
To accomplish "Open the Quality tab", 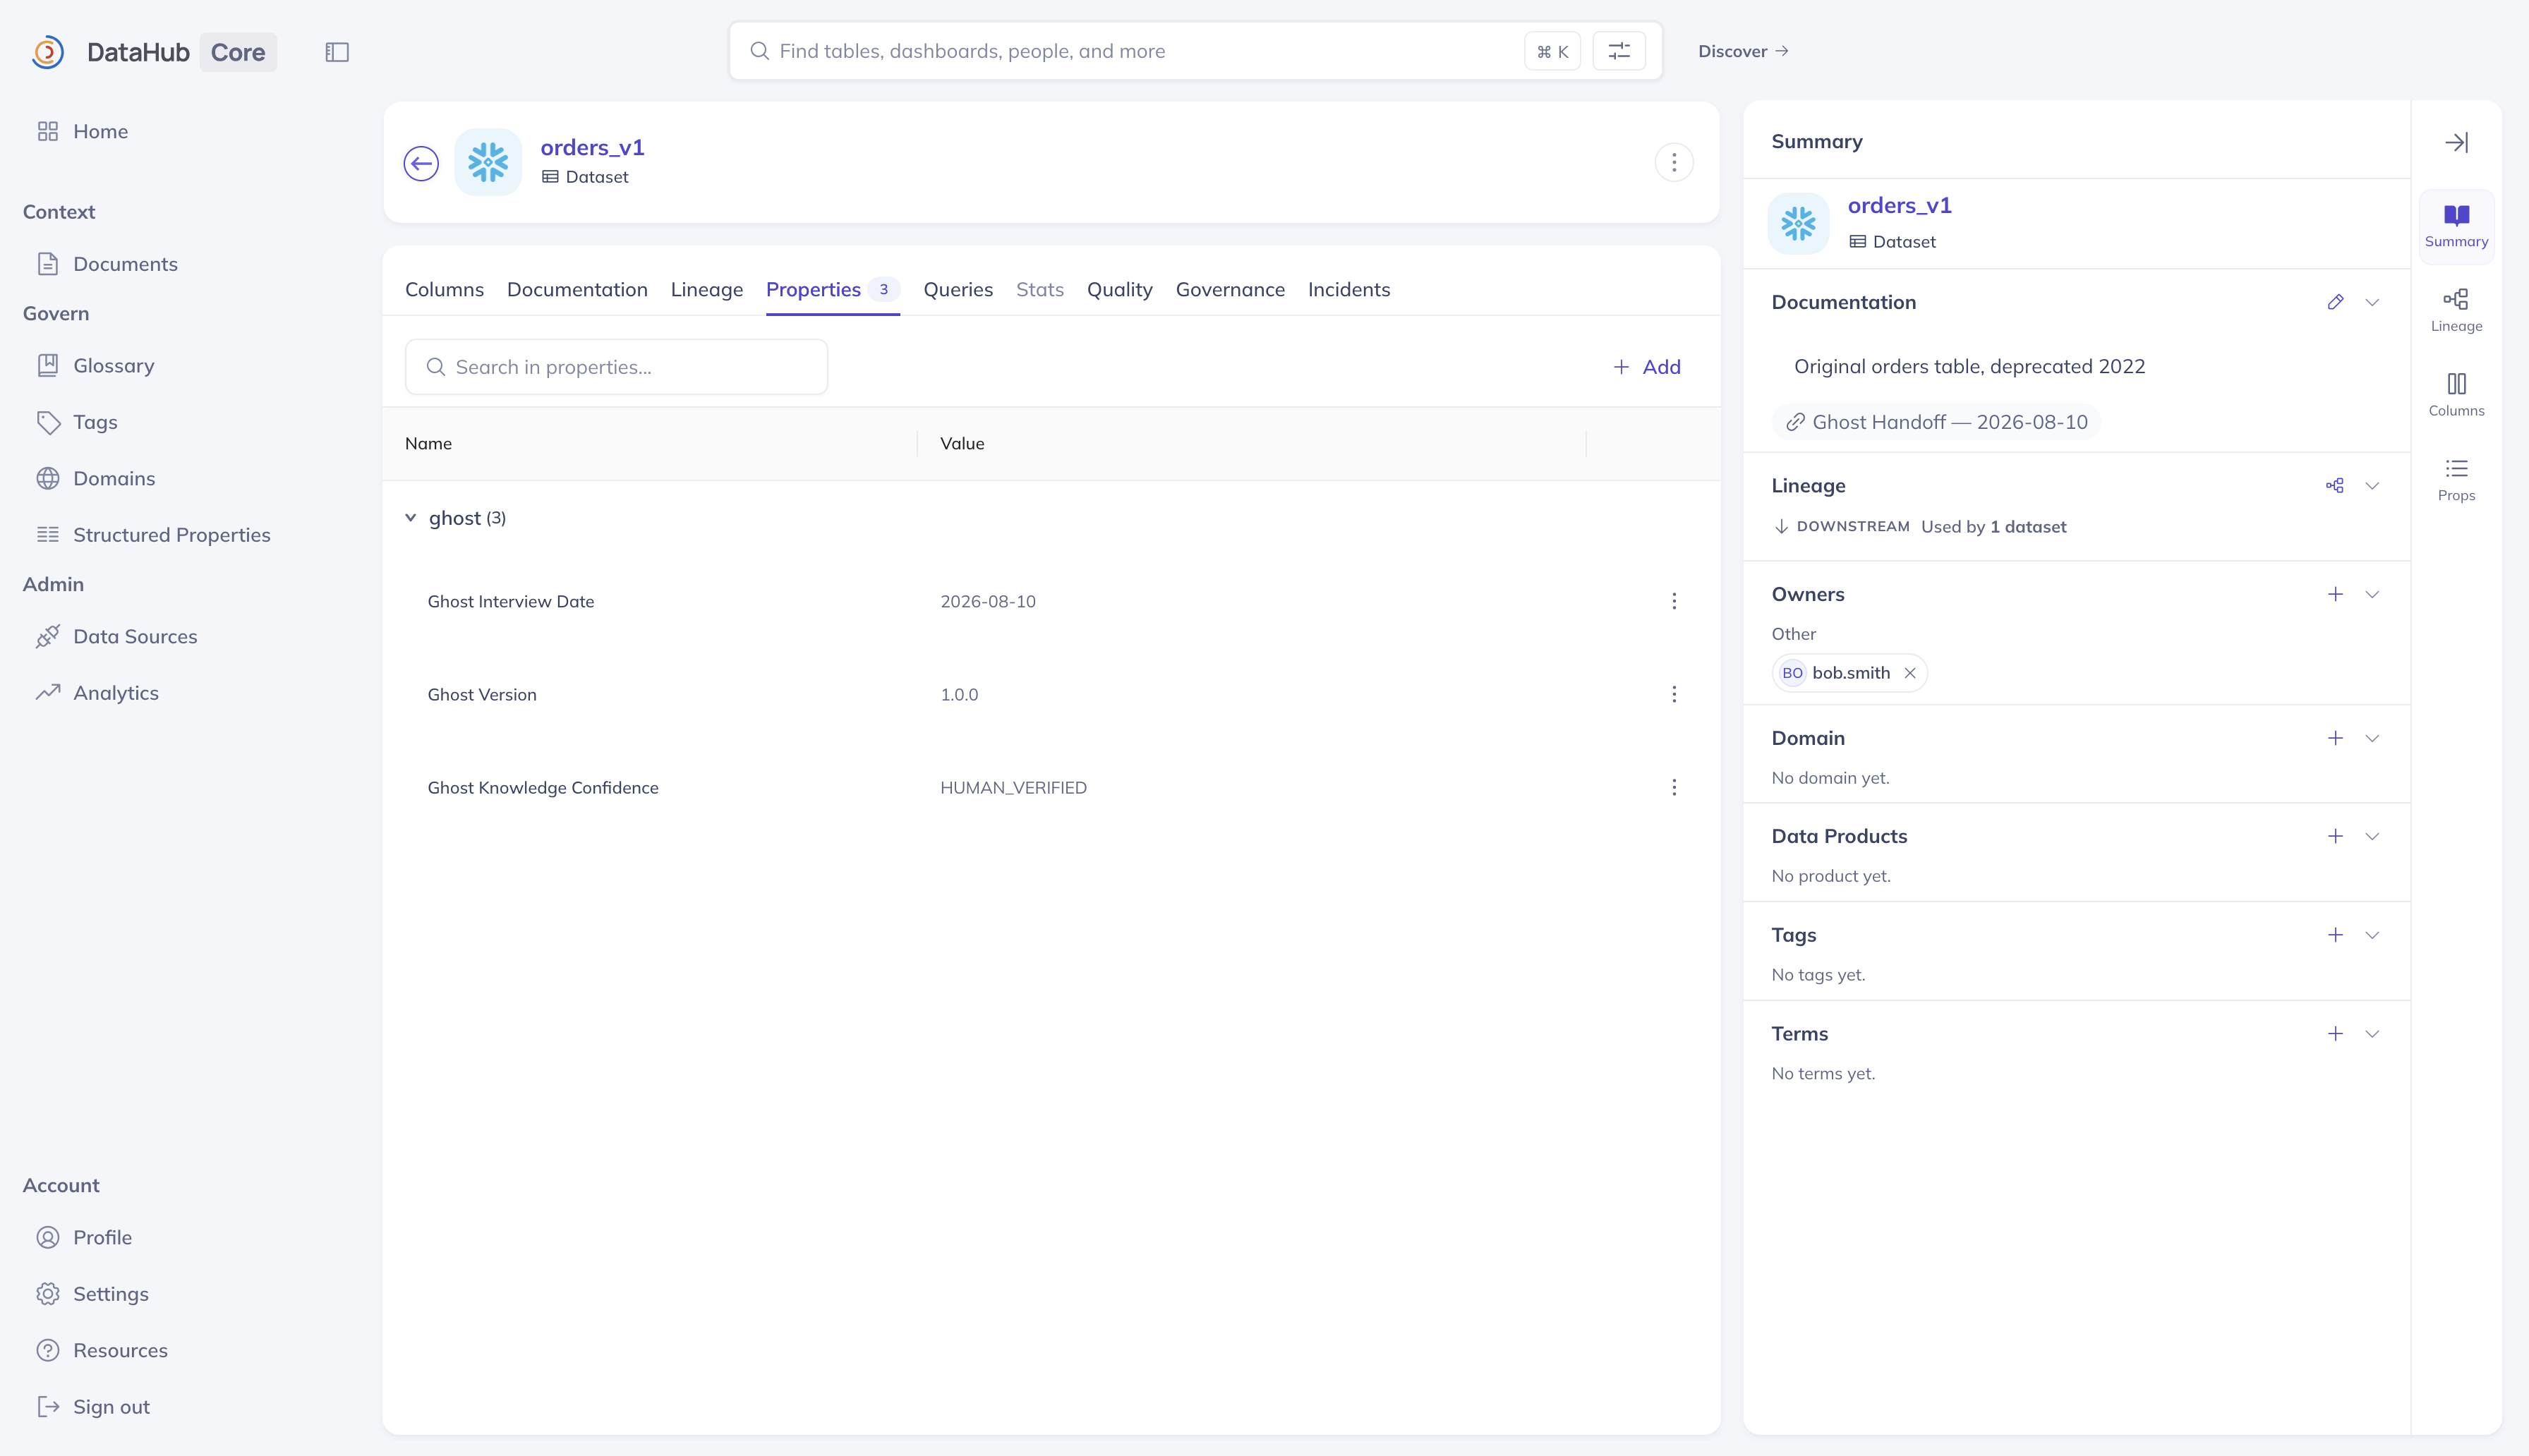I will click(1119, 289).
